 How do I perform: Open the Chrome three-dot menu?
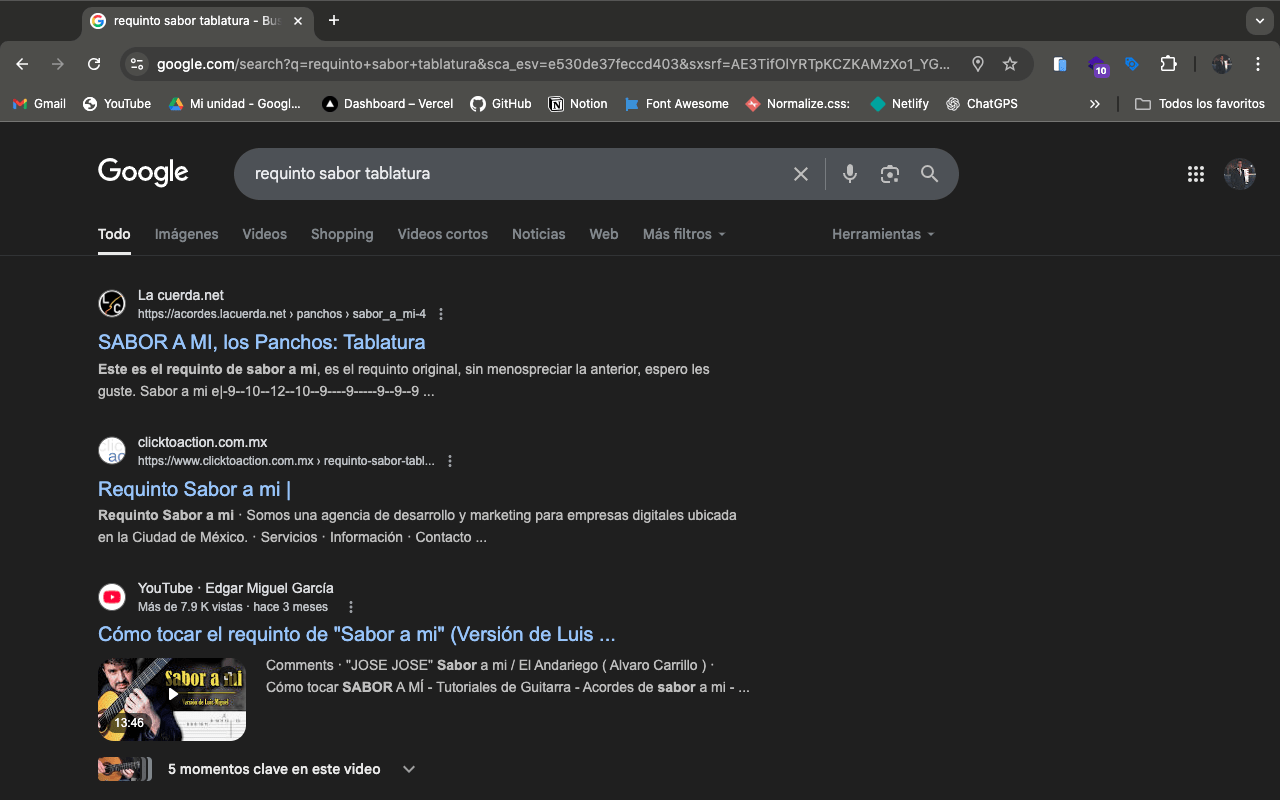point(1258,64)
